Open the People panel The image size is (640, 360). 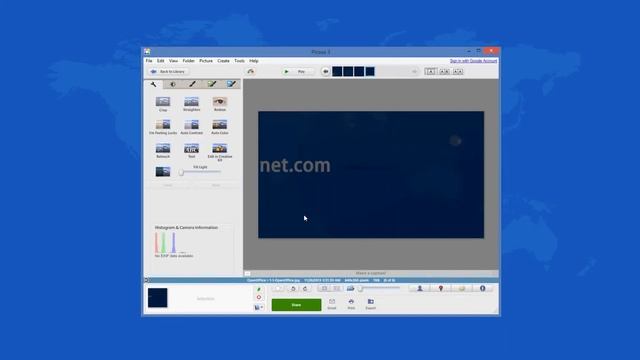pyautogui.click(x=420, y=289)
